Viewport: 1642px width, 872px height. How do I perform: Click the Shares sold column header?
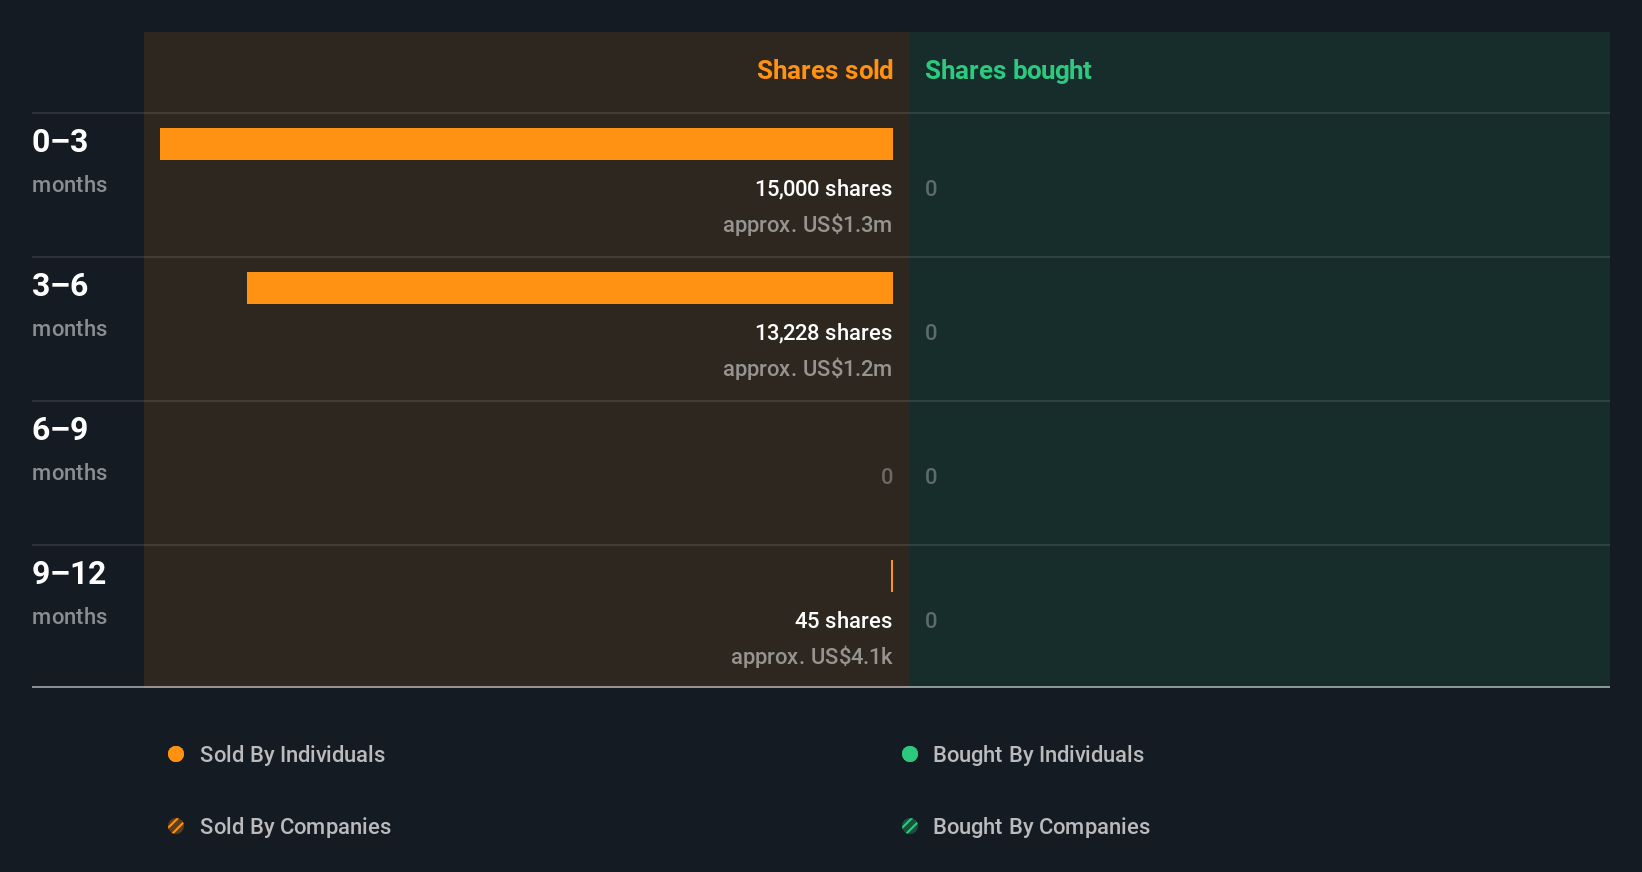pyautogui.click(x=825, y=70)
